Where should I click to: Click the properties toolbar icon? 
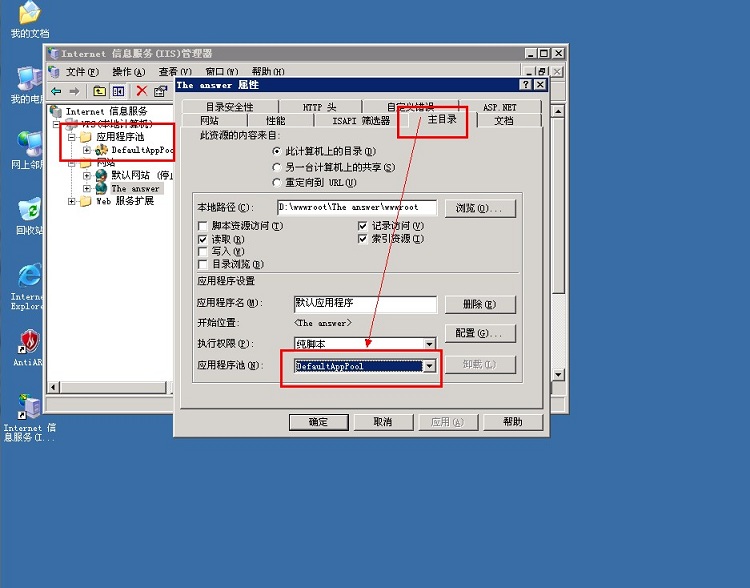tap(160, 91)
